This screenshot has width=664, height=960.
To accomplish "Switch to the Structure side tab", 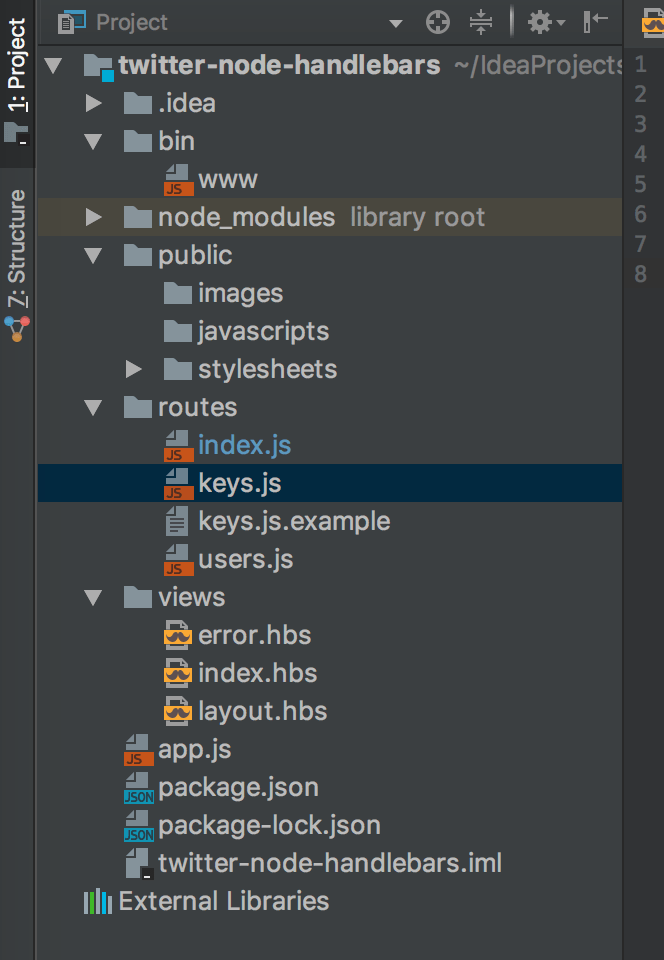I will [18, 250].
